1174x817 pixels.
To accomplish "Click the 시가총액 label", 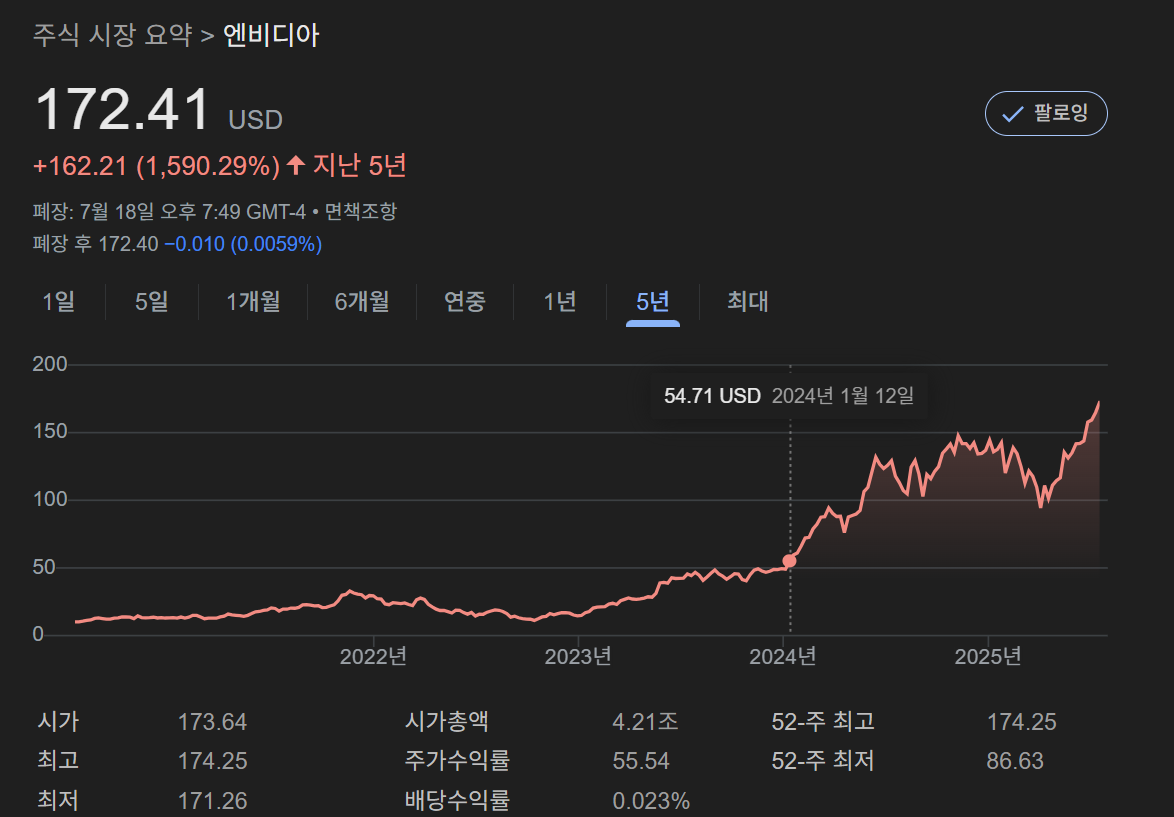I will tap(446, 722).
